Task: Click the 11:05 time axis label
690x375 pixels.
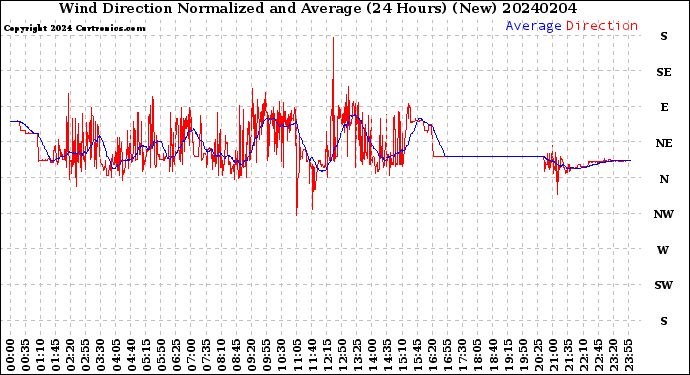Action: tap(296, 355)
